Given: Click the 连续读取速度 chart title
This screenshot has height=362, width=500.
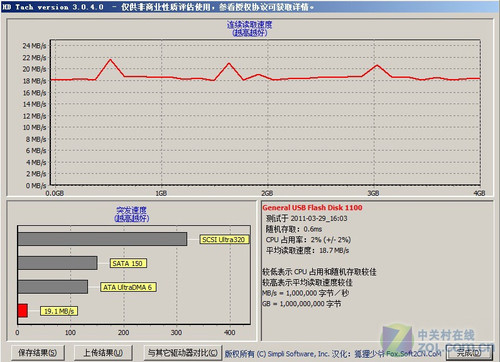Looking at the screenshot, I should [x=250, y=25].
